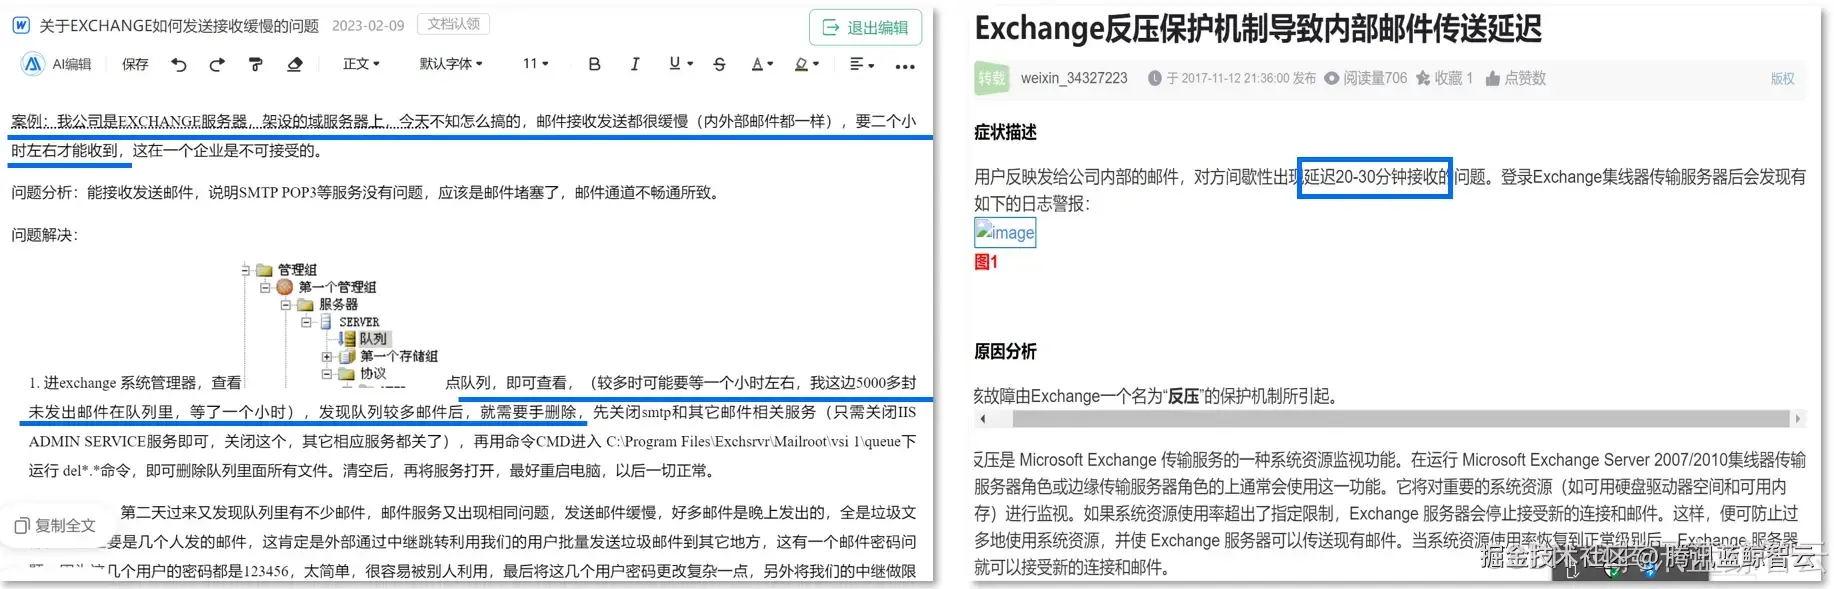This screenshot has height=589, width=1834.
Task: Open the underline style dropdown arrow
Action: coord(690,64)
